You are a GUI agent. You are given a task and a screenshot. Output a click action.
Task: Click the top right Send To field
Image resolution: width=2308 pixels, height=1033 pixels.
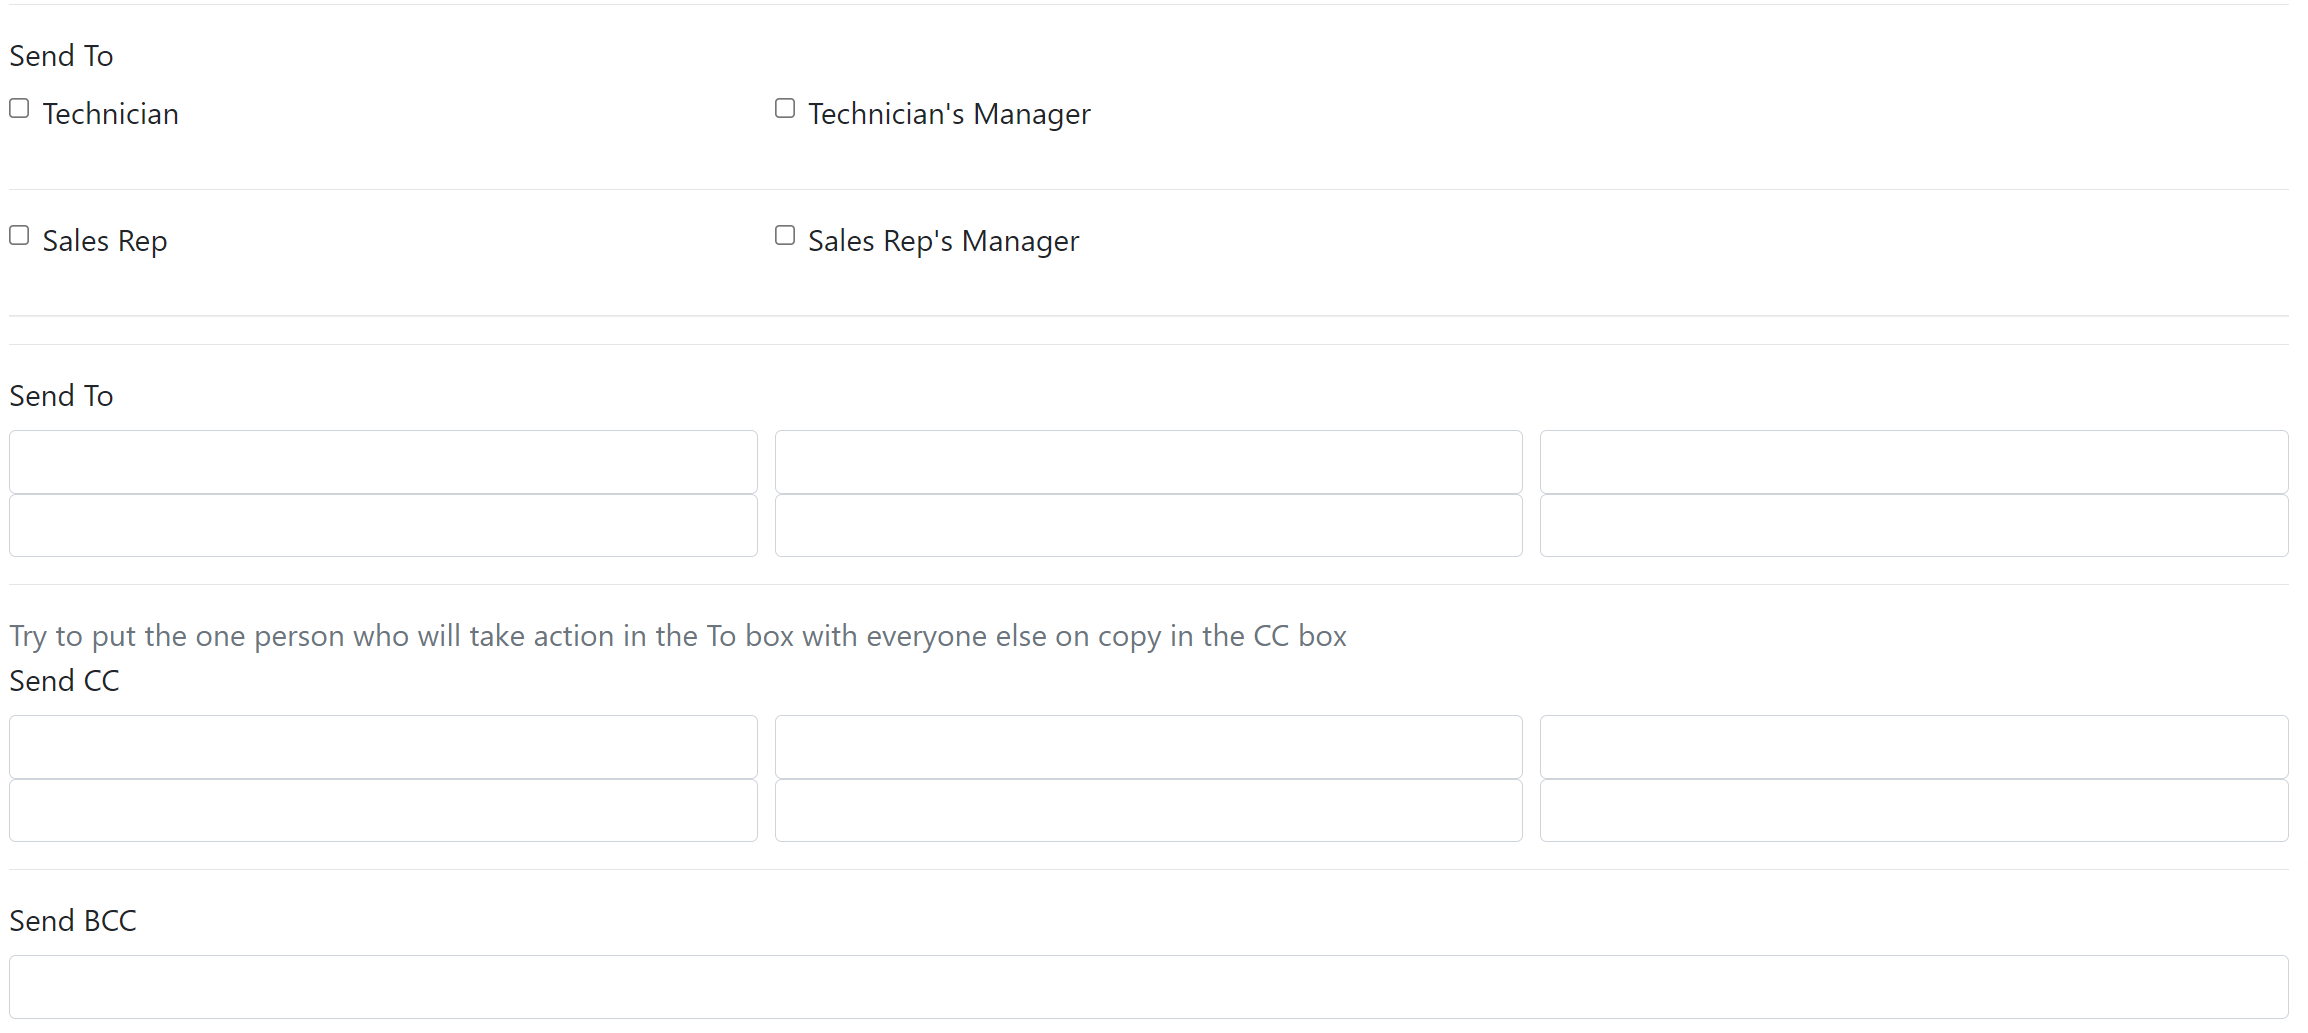(1914, 462)
